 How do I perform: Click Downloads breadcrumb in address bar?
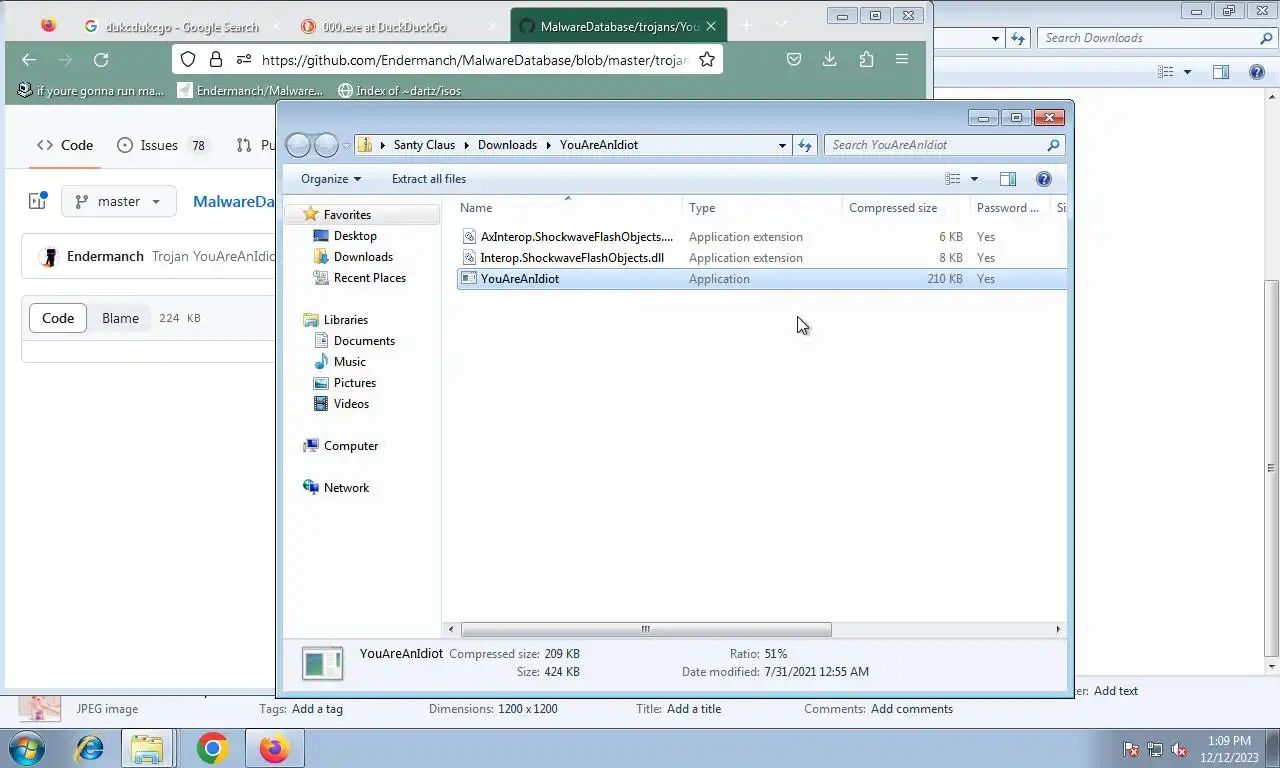point(507,145)
